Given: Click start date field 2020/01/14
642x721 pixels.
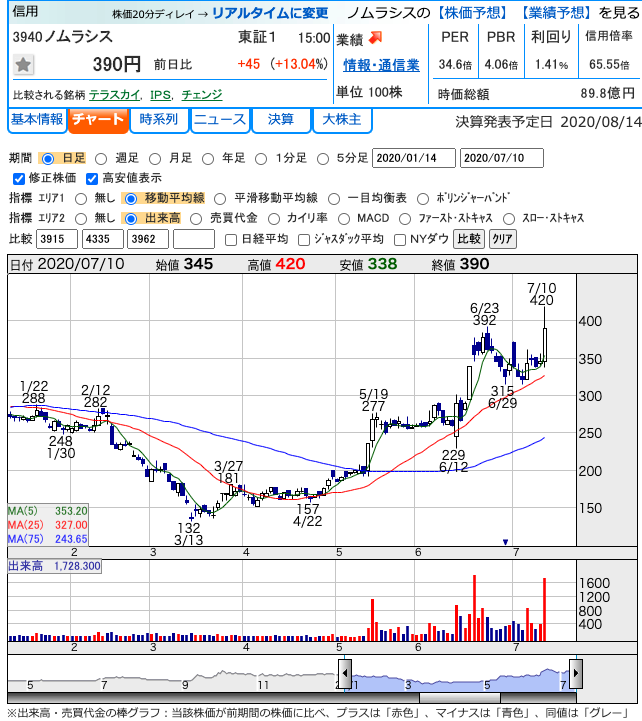Looking at the screenshot, I should (414, 158).
